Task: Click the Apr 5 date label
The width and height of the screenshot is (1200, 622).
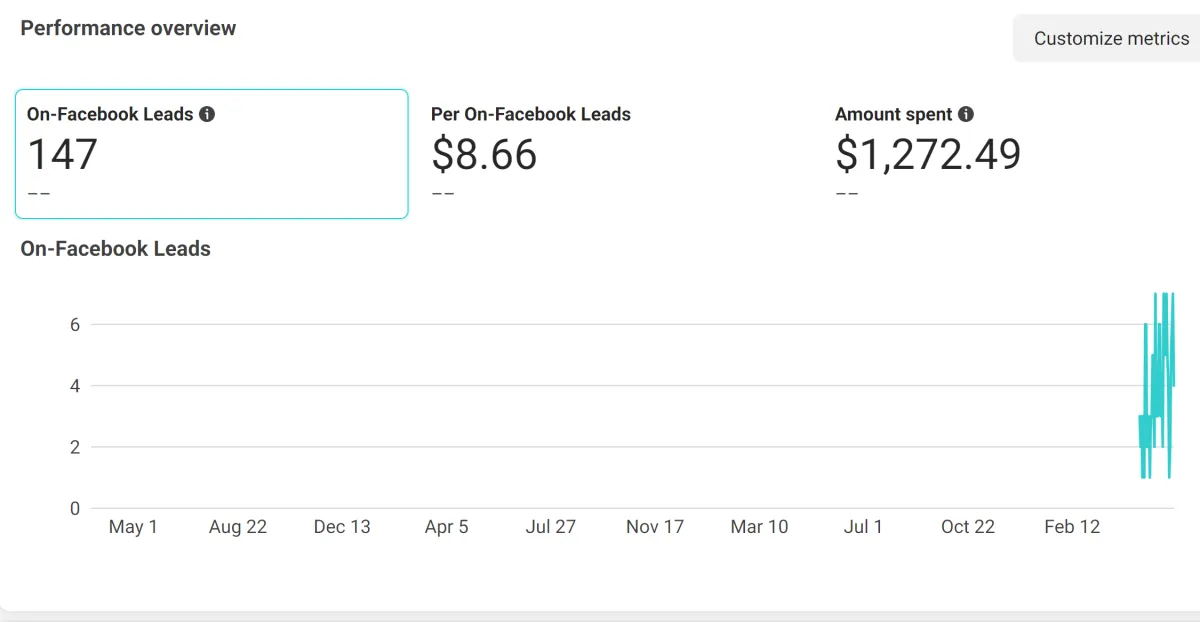Action: point(446,527)
